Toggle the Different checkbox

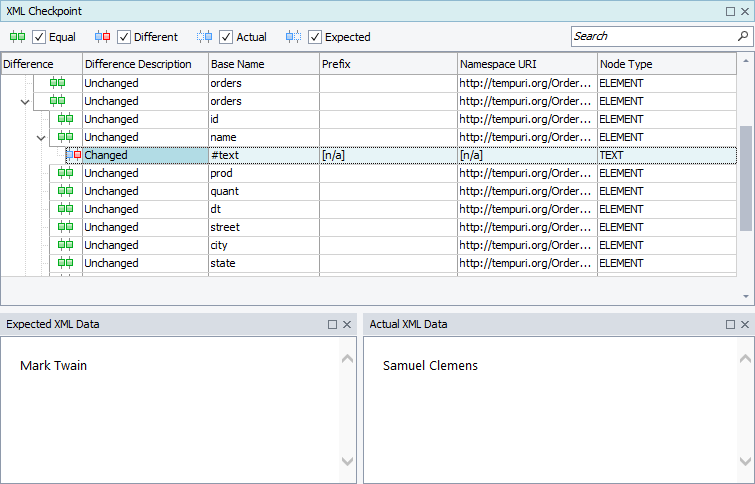[x=125, y=37]
